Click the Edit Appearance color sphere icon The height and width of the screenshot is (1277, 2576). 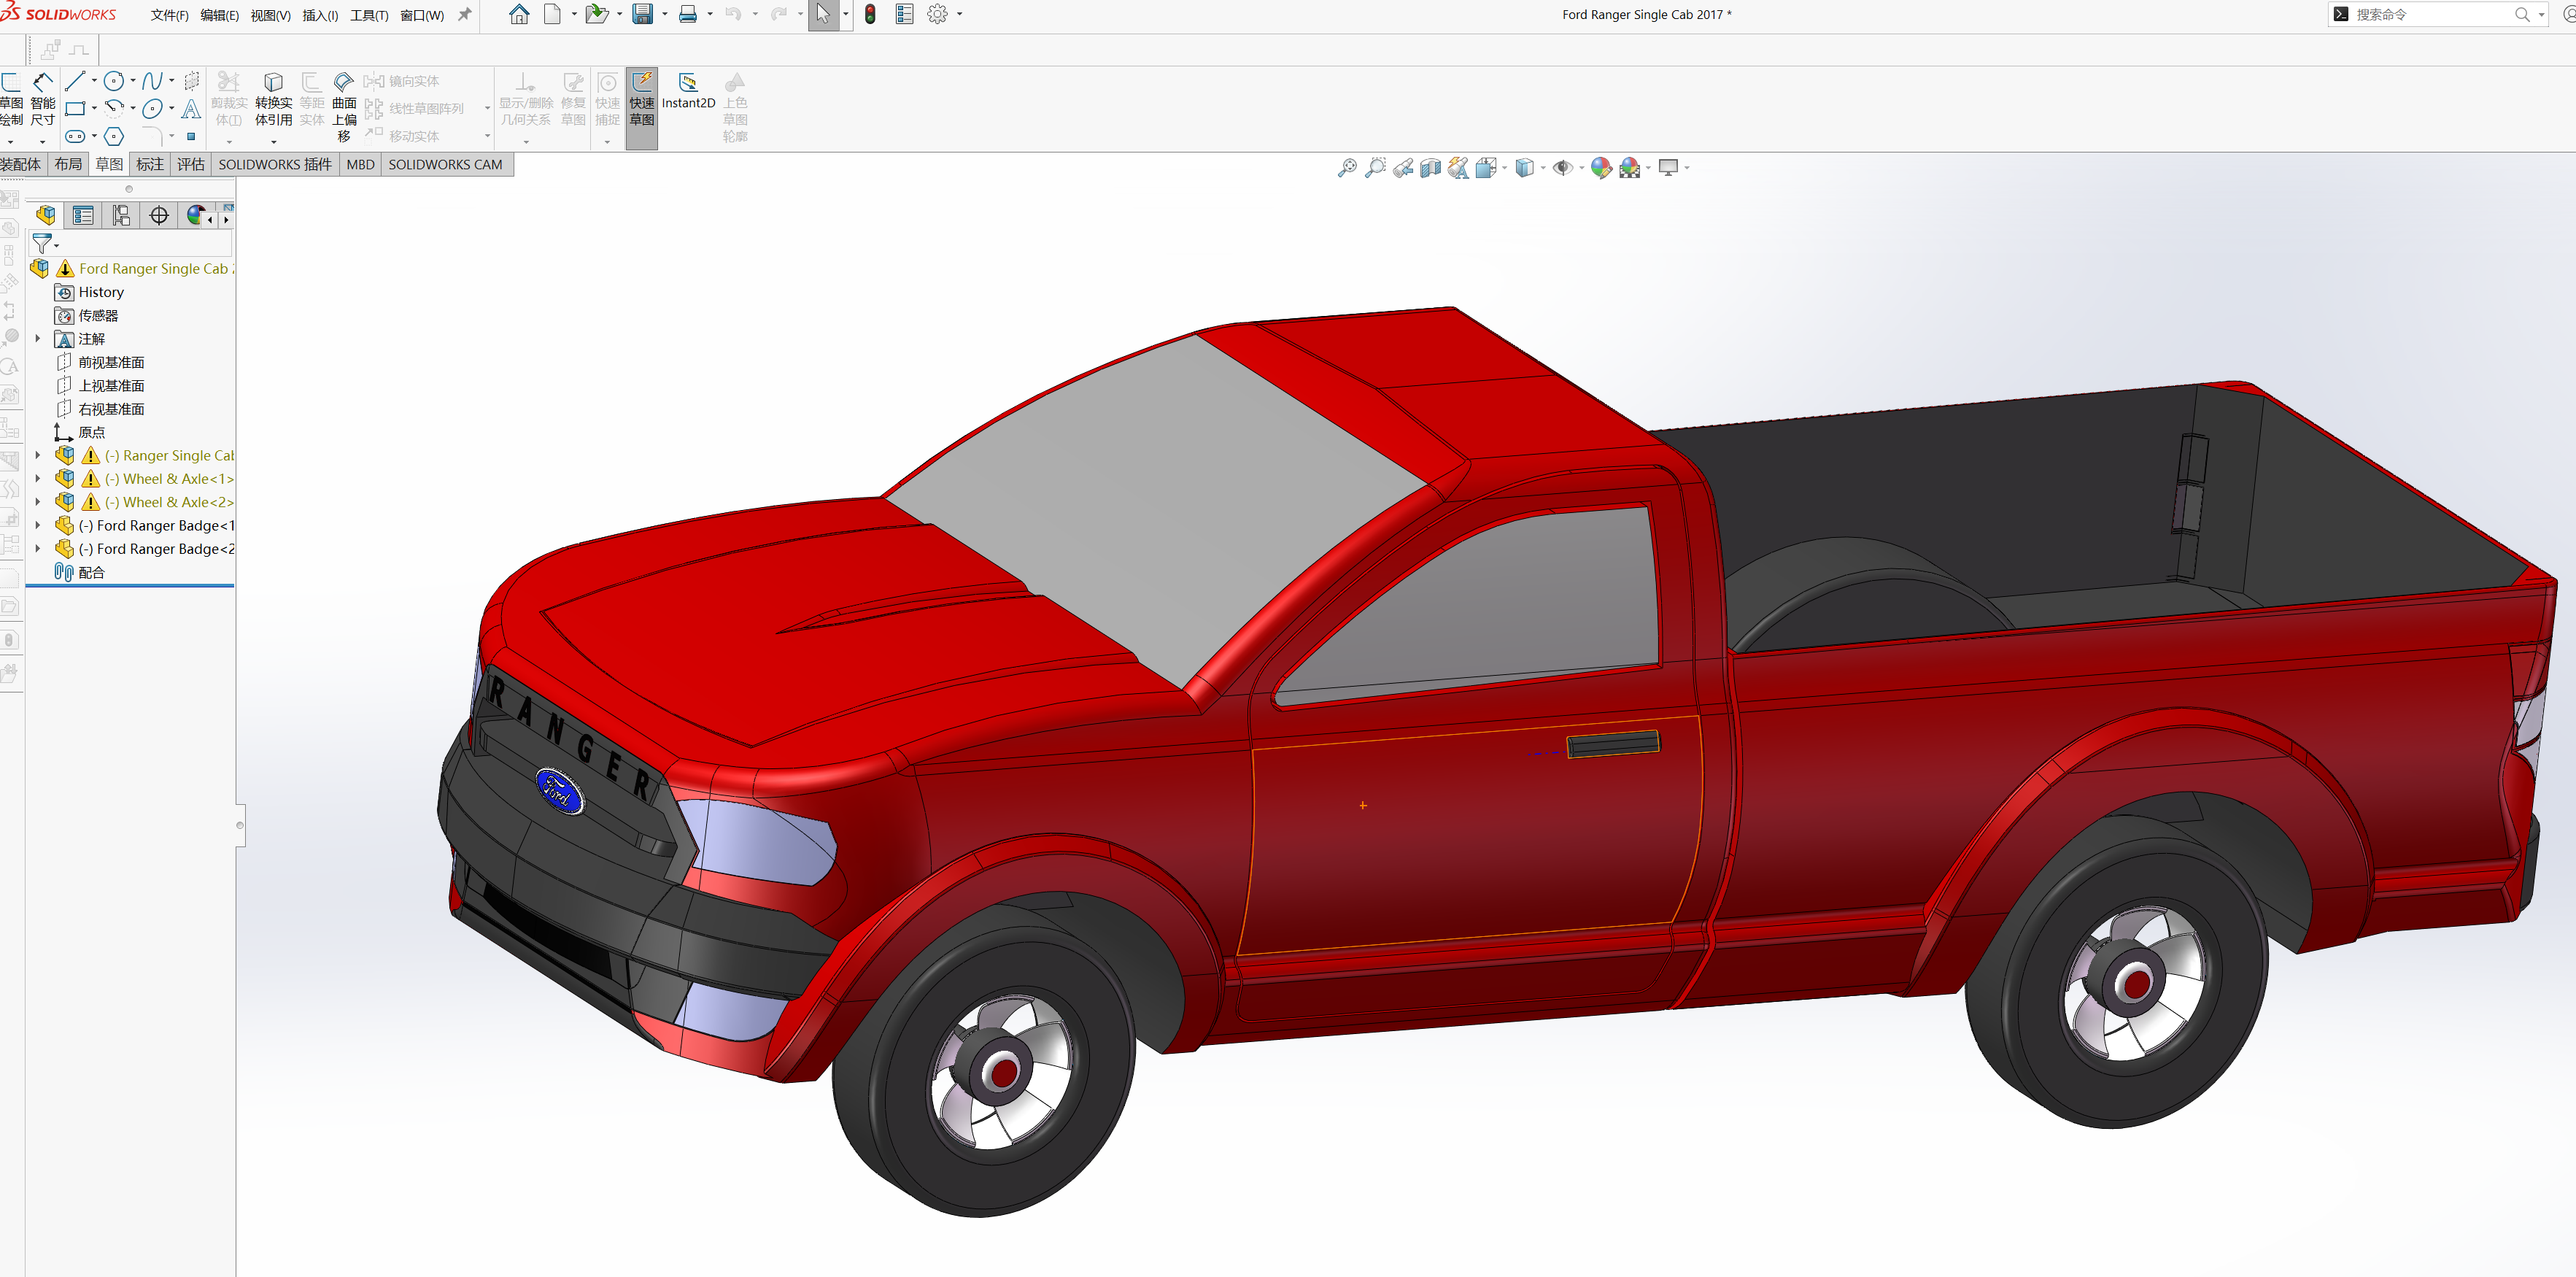1601,168
